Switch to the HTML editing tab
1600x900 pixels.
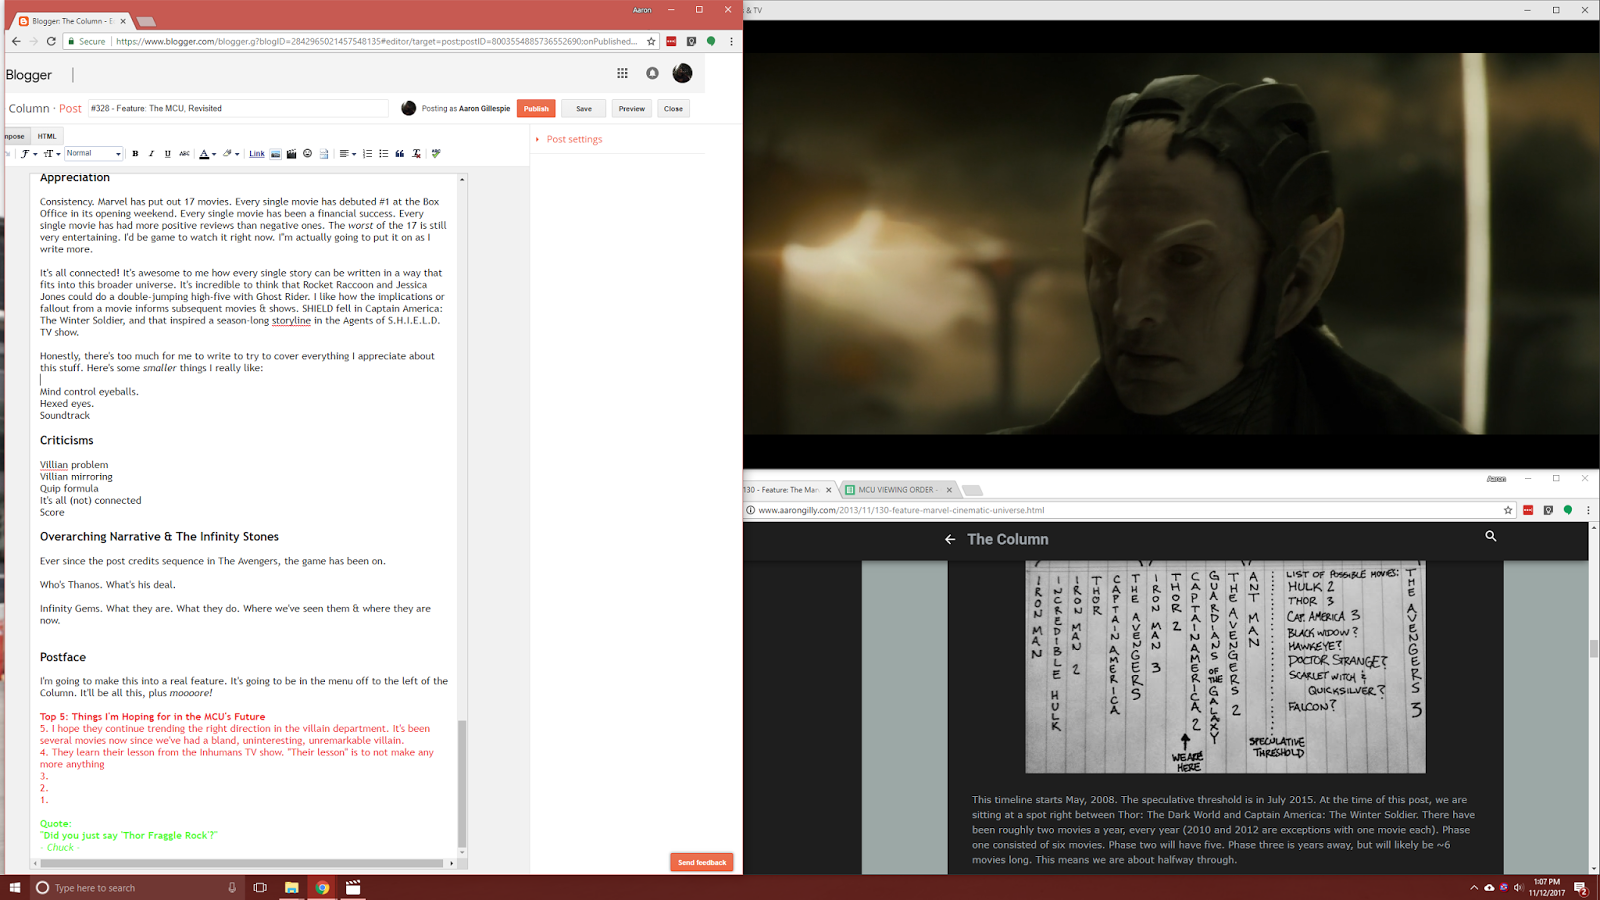pyautogui.click(x=47, y=136)
